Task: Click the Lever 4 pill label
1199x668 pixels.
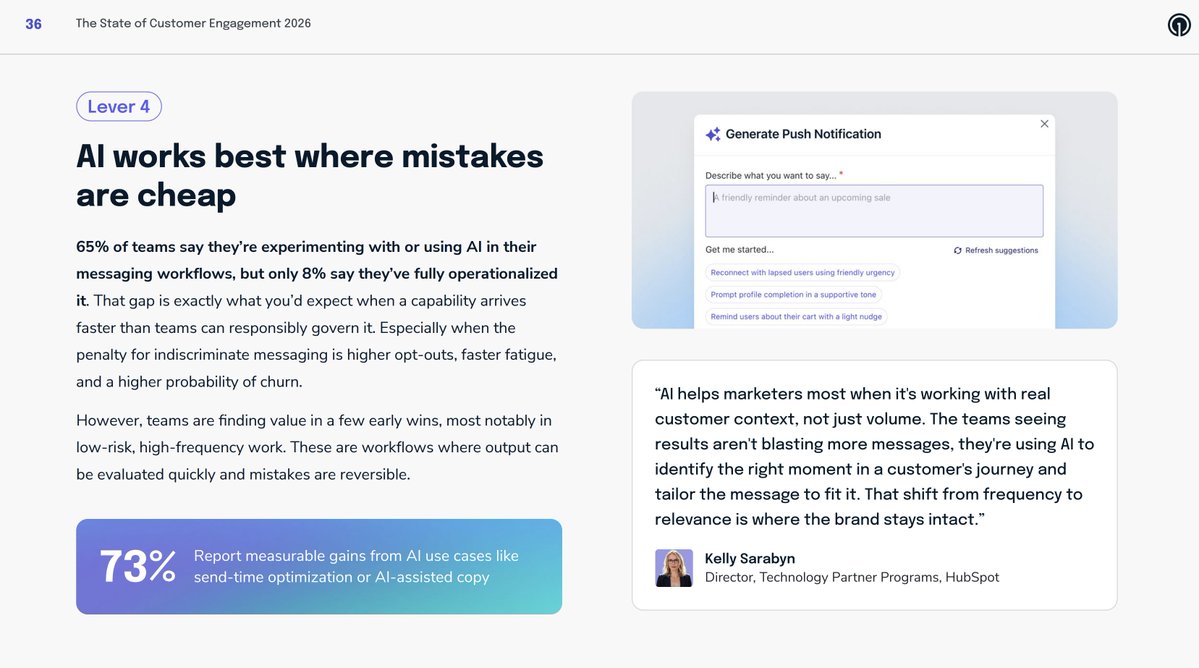Action: pos(119,106)
